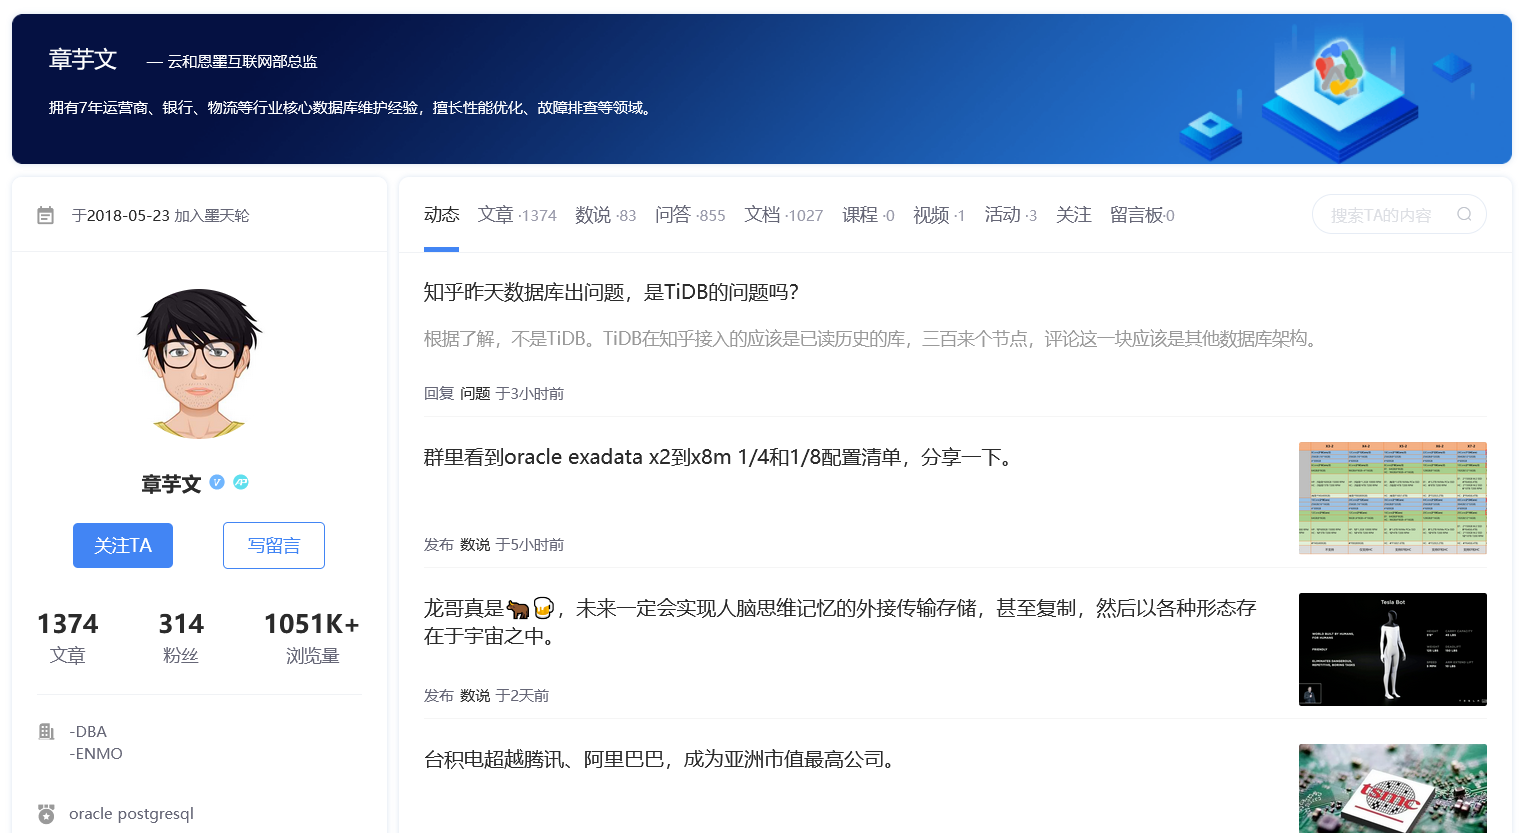The image size is (1521, 833).
Task: Click 问题 label in first post footer
Action: click(475, 394)
